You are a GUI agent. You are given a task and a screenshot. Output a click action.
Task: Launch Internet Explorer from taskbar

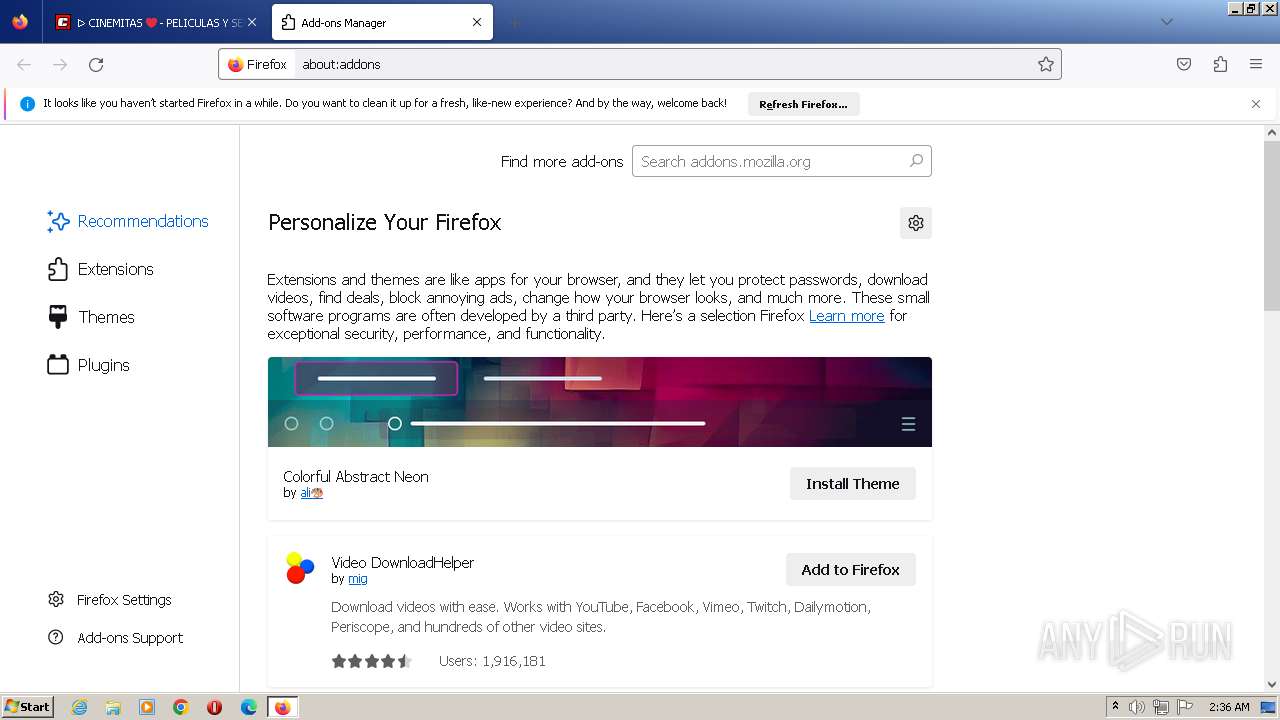coord(79,707)
